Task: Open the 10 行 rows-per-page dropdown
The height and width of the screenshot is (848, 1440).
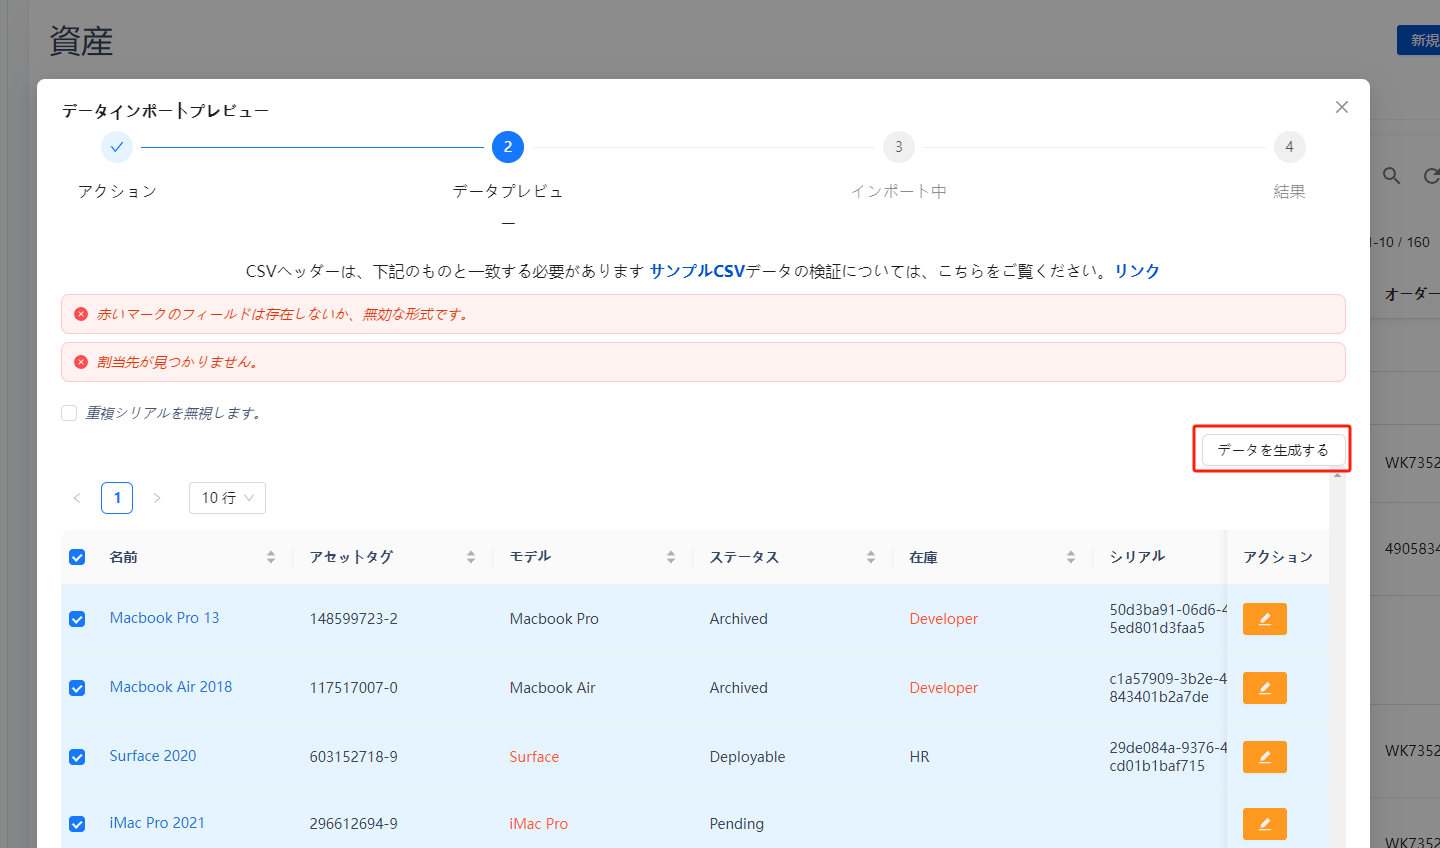Action: point(227,497)
